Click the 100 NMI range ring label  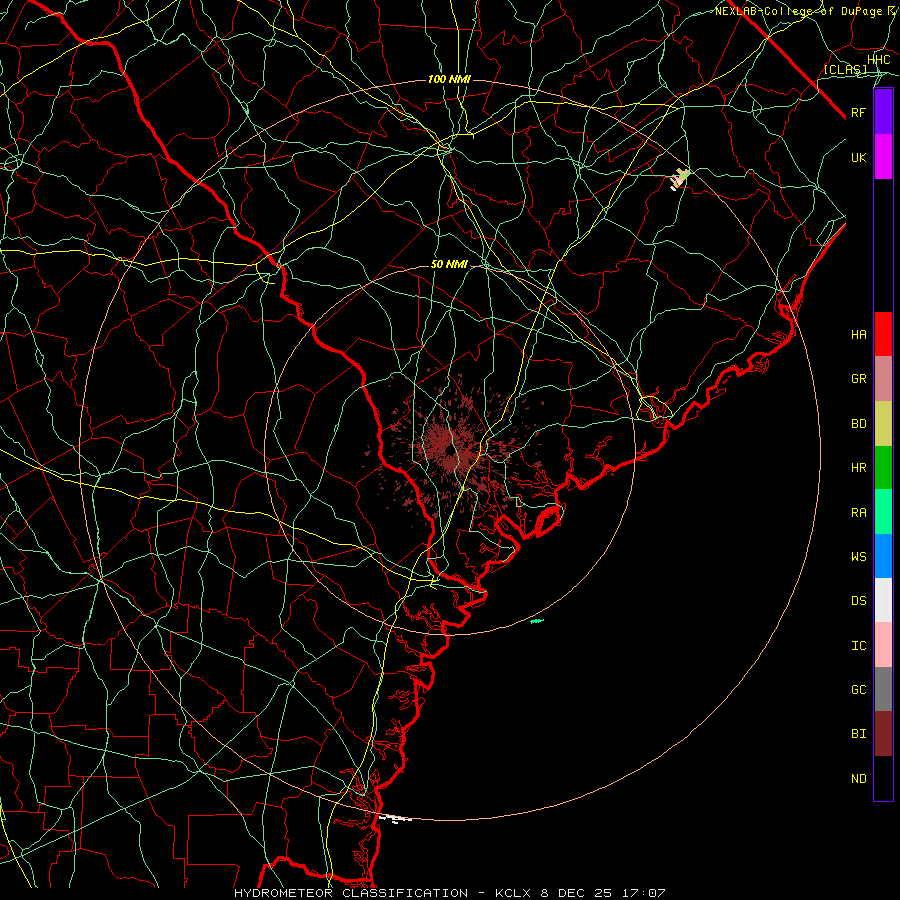coord(449,79)
